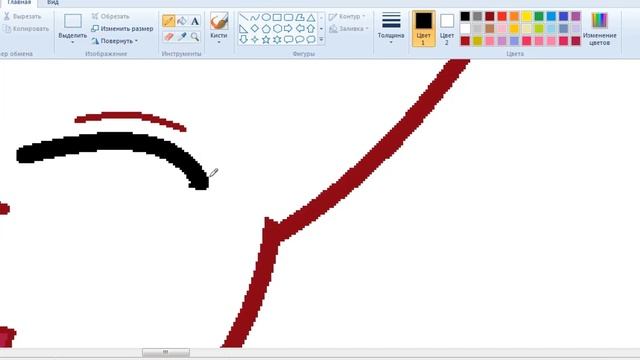The height and width of the screenshot is (360, 640).
Task: Select the Pencil tool
Action: pyautogui.click(x=169, y=20)
